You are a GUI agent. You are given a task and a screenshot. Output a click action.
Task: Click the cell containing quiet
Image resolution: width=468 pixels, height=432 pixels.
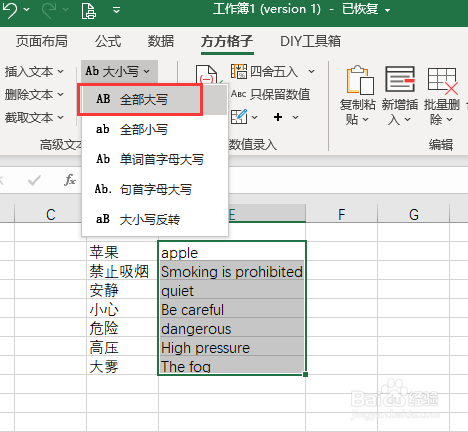click(x=232, y=289)
